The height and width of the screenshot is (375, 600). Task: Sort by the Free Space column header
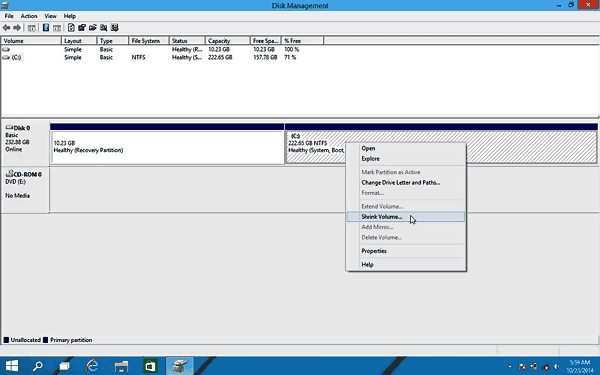(x=266, y=41)
